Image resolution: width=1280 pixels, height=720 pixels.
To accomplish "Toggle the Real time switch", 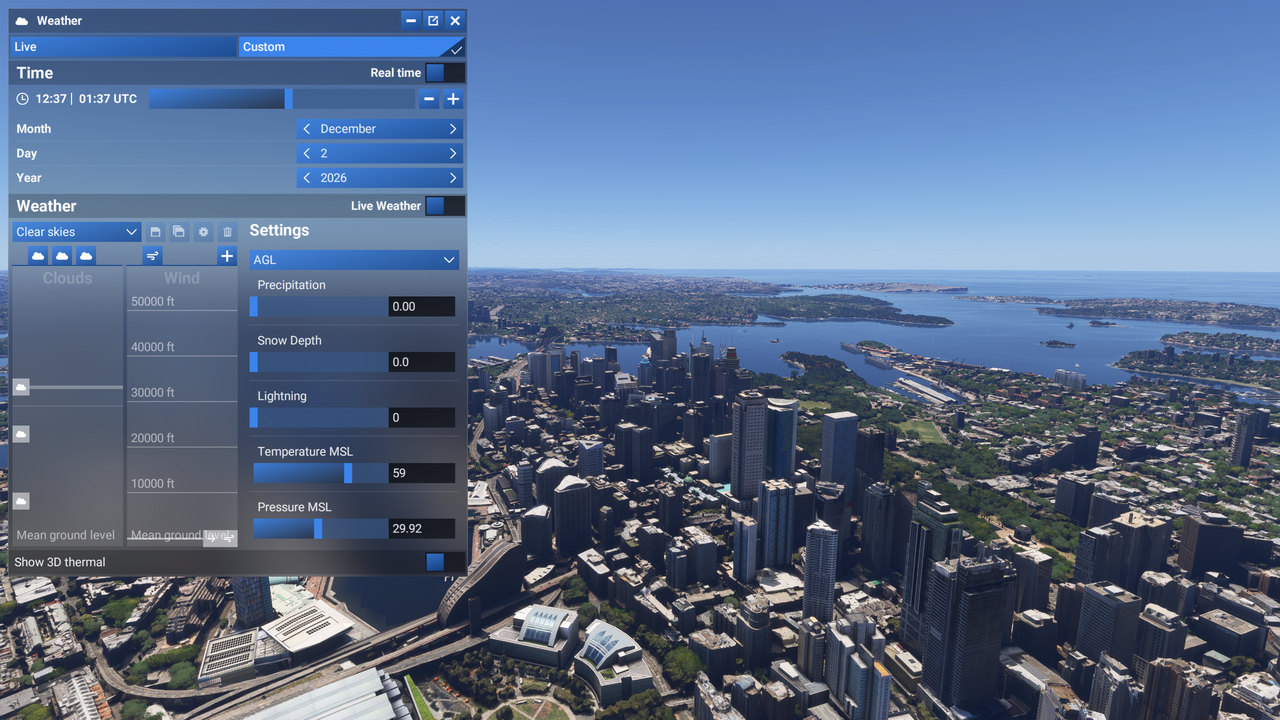I will point(445,73).
